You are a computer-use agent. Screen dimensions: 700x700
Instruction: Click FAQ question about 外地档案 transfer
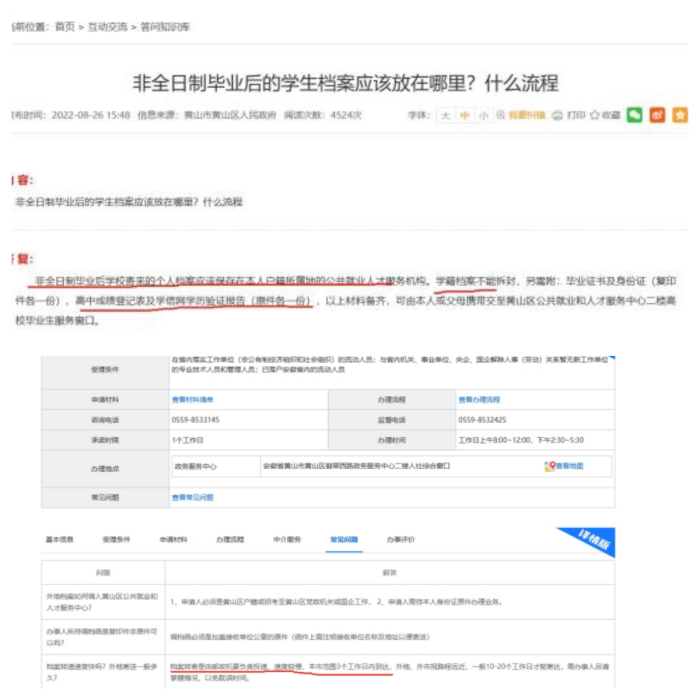tap(102, 602)
